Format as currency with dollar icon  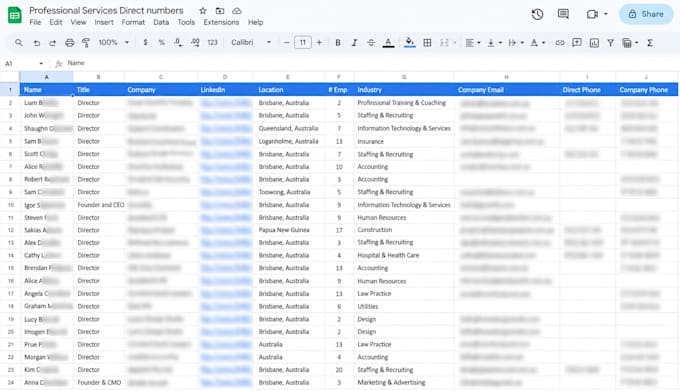145,42
